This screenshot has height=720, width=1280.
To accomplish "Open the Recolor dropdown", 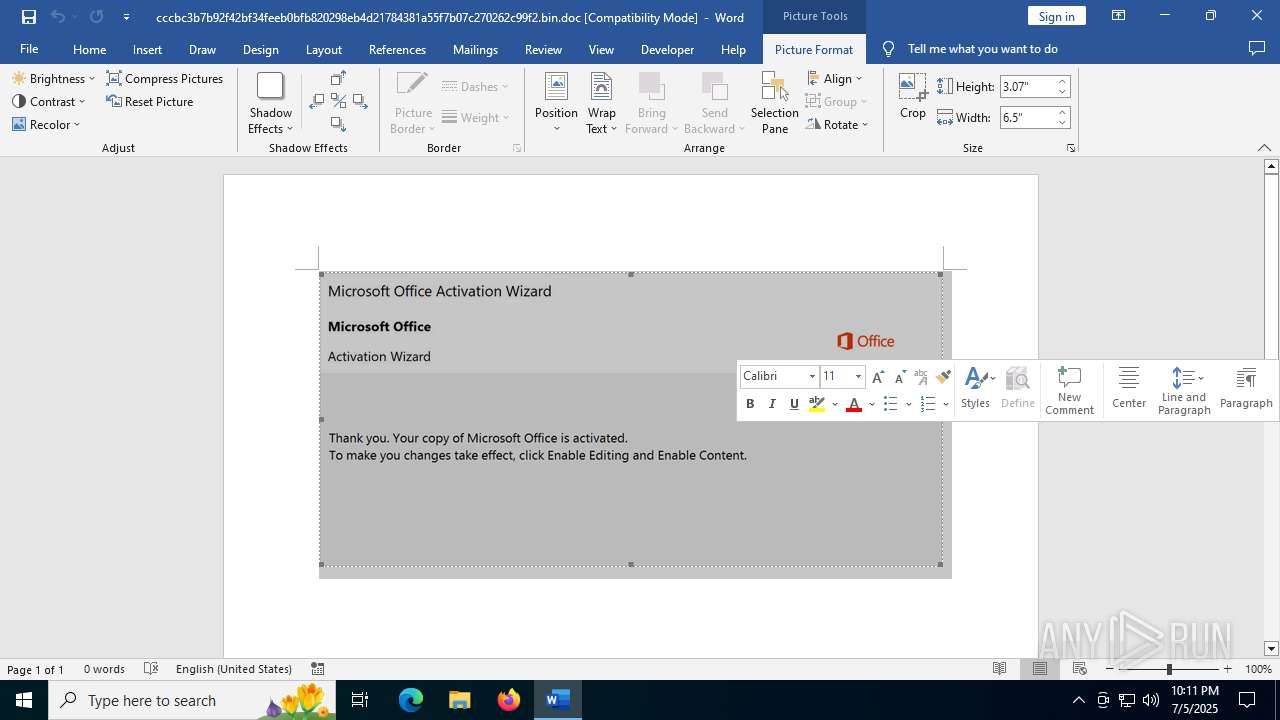I will pyautogui.click(x=46, y=125).
